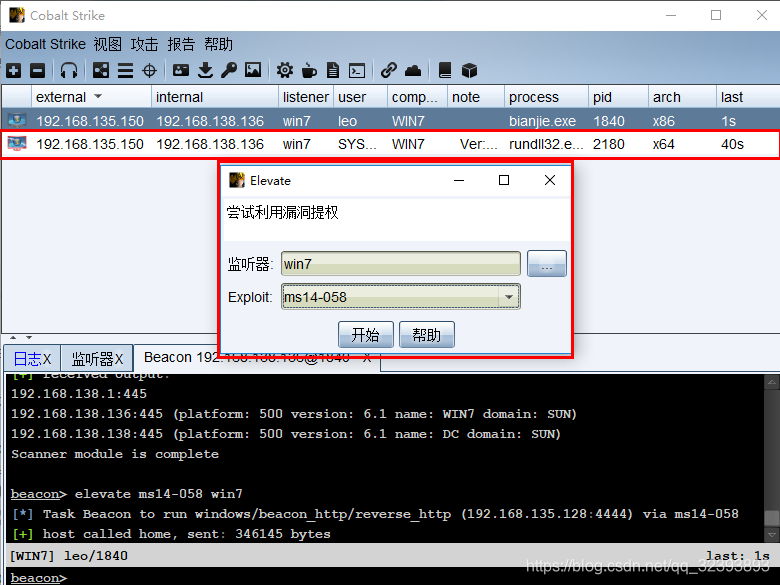Image resolution: width=780 pixels, height=585 pixels.
Task: Open downloaded files arrow icon
Action: coord(205,71)
